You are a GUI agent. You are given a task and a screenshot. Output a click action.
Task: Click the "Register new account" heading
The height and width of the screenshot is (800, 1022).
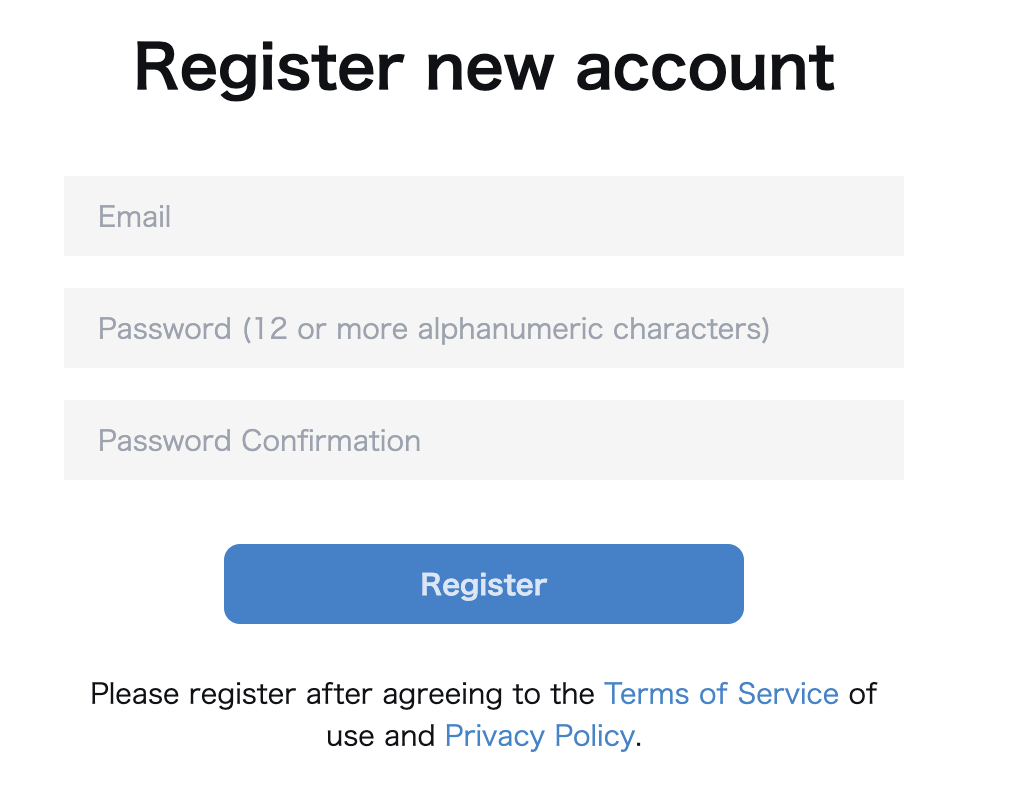[484, 68]
